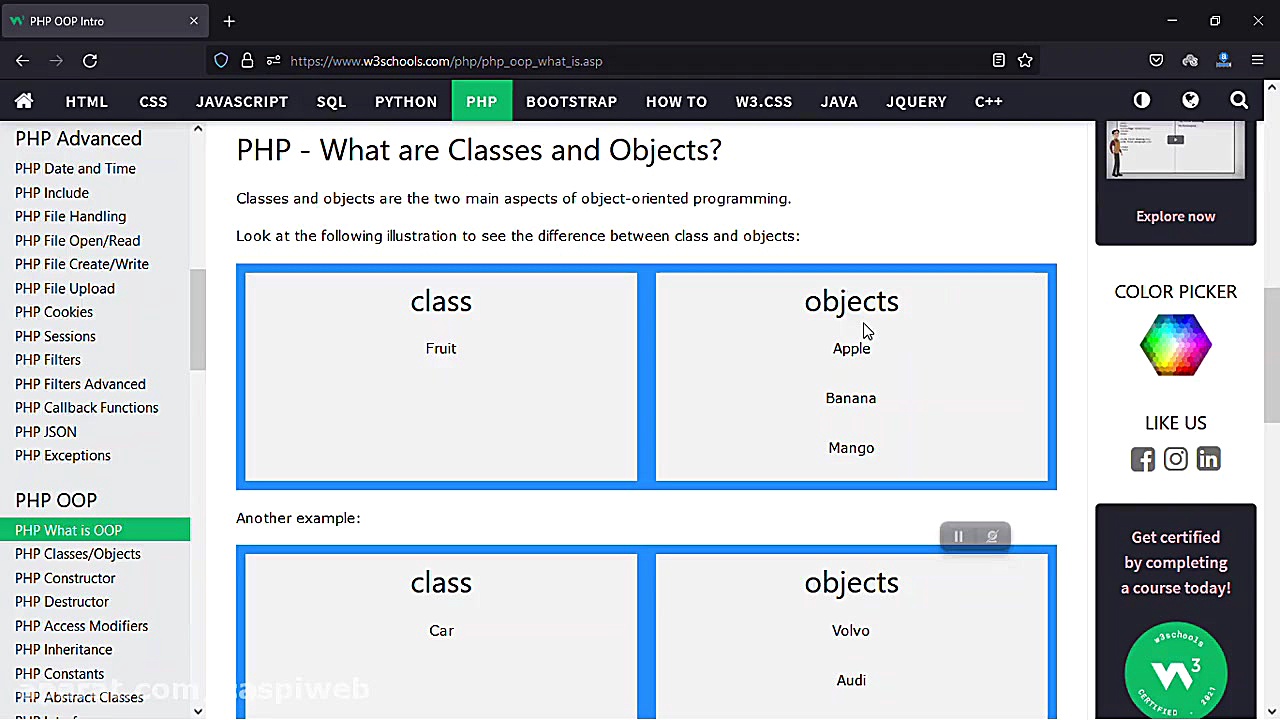Save page to Pocket
The image size is (1280, 720).
click(1156, 61)
